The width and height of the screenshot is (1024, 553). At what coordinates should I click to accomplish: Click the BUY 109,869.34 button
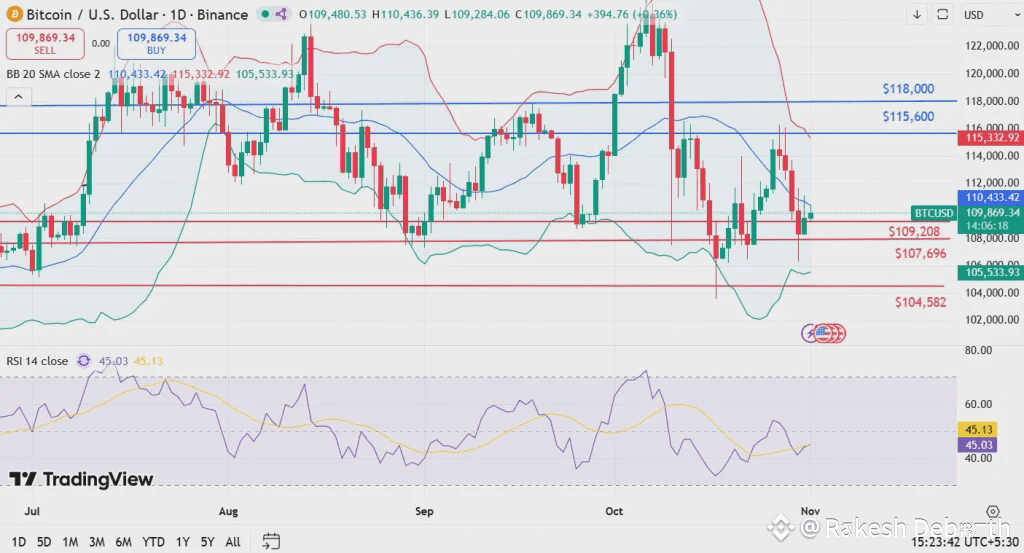[156, 43]
